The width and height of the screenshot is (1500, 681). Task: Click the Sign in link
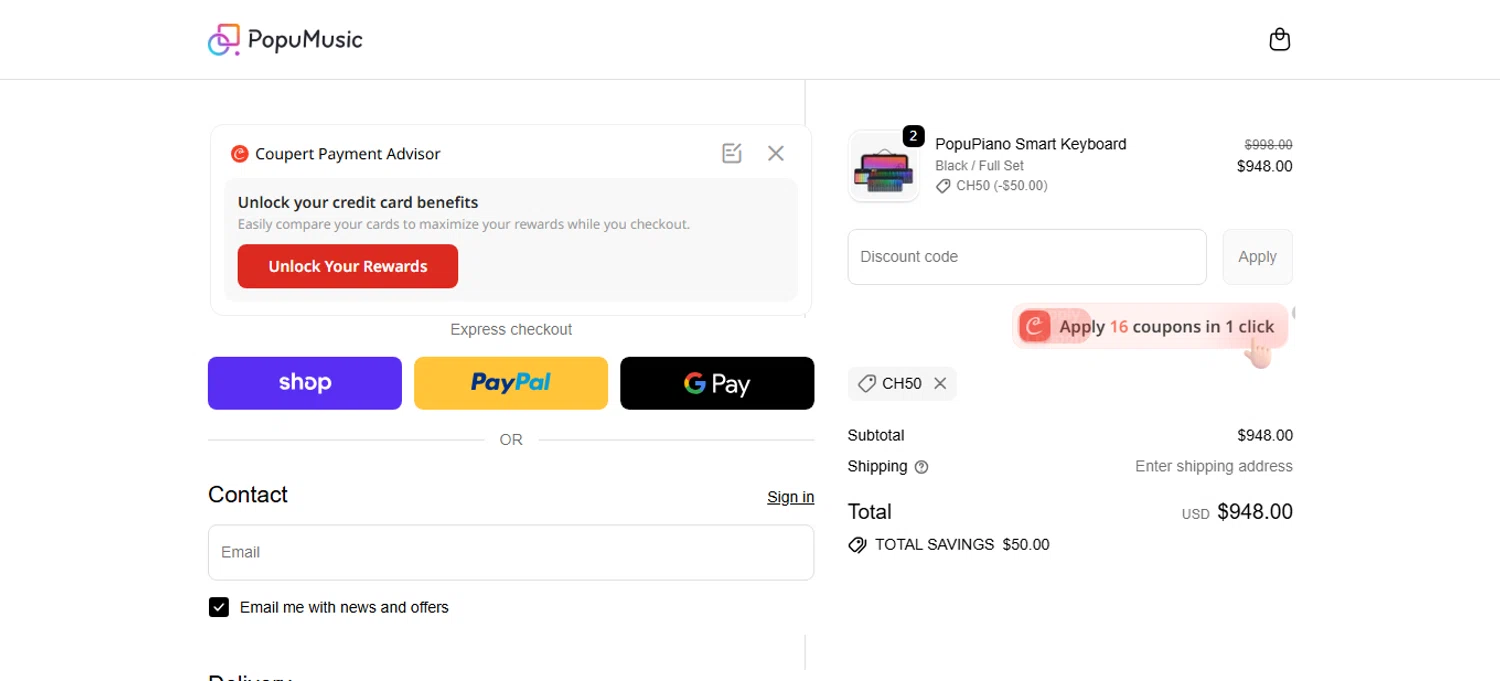(x=790, y=497)
